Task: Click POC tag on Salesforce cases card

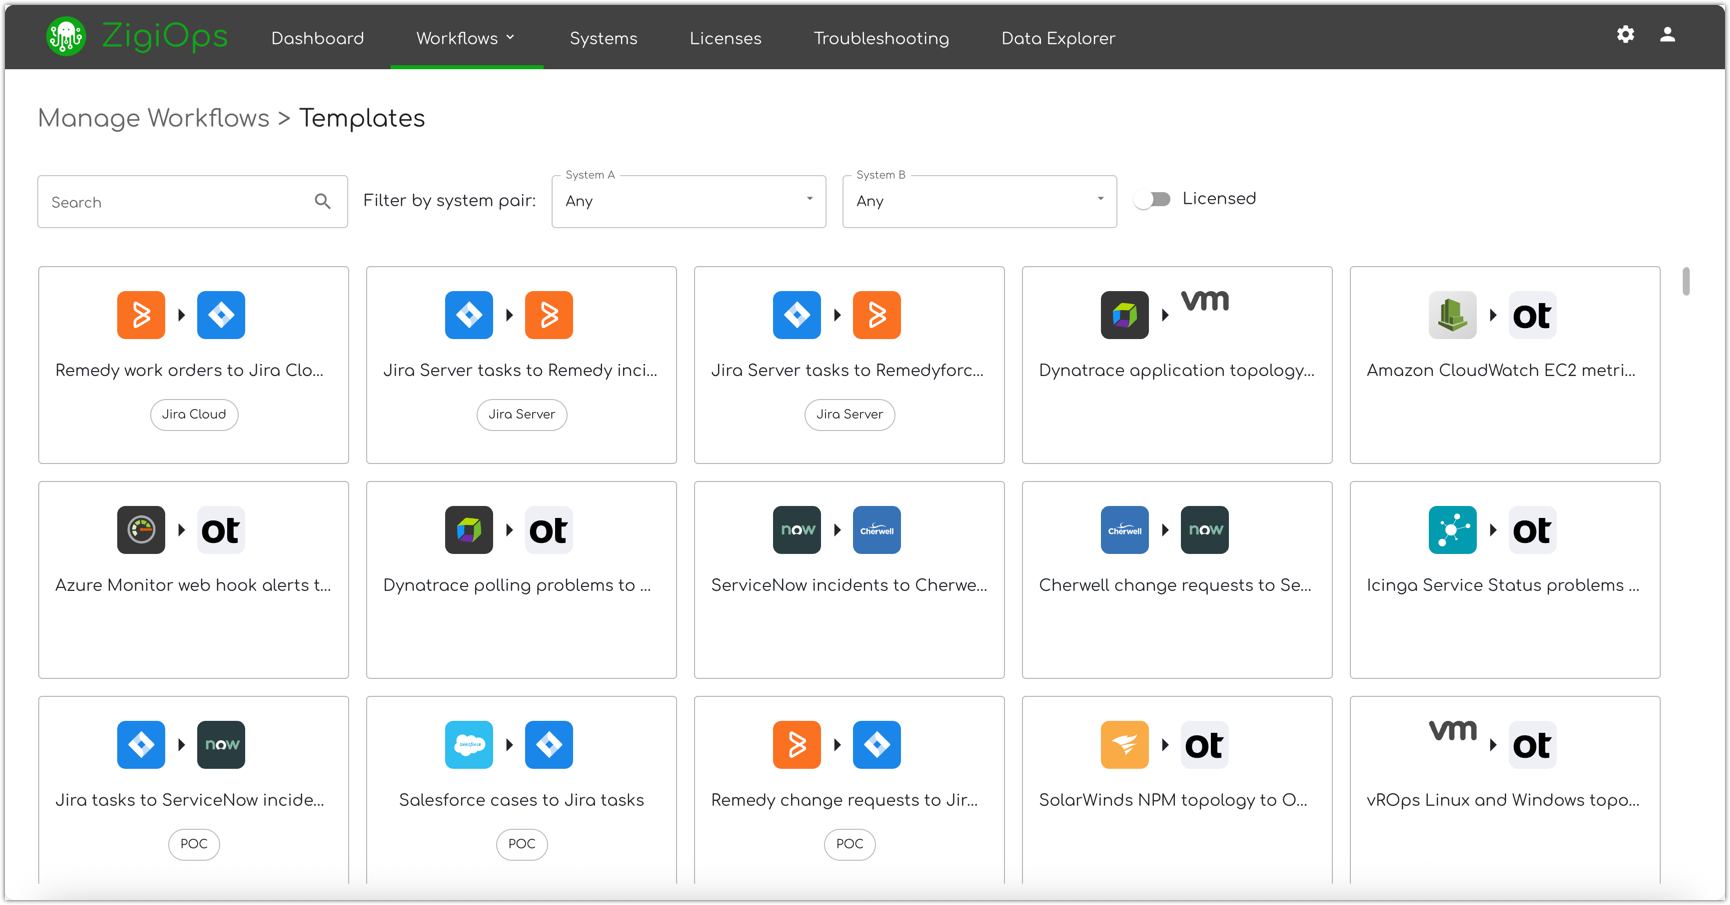Action: 522,844
